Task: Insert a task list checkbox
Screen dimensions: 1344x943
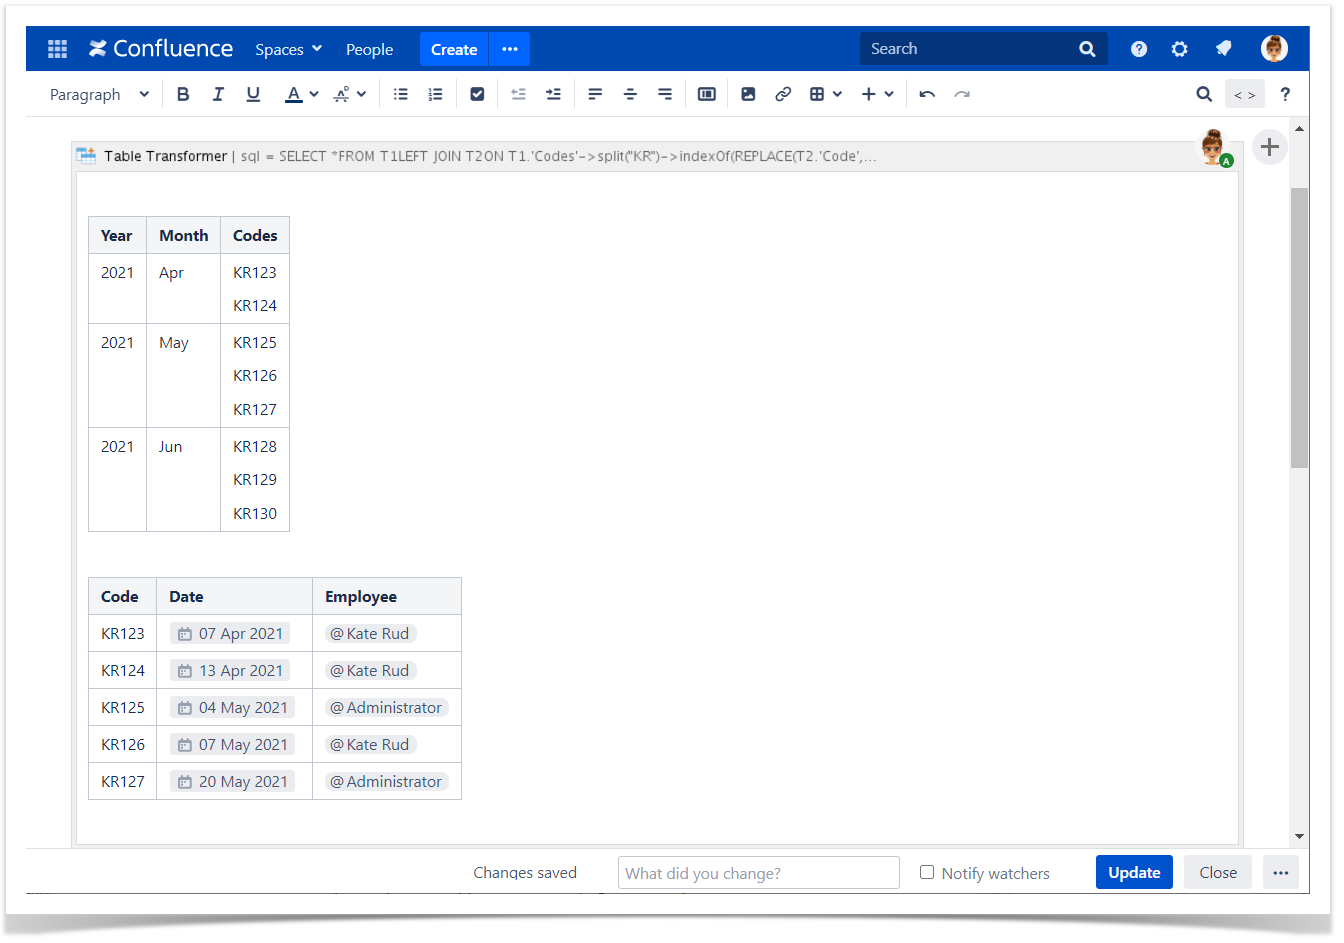Action: click(477, 94)
